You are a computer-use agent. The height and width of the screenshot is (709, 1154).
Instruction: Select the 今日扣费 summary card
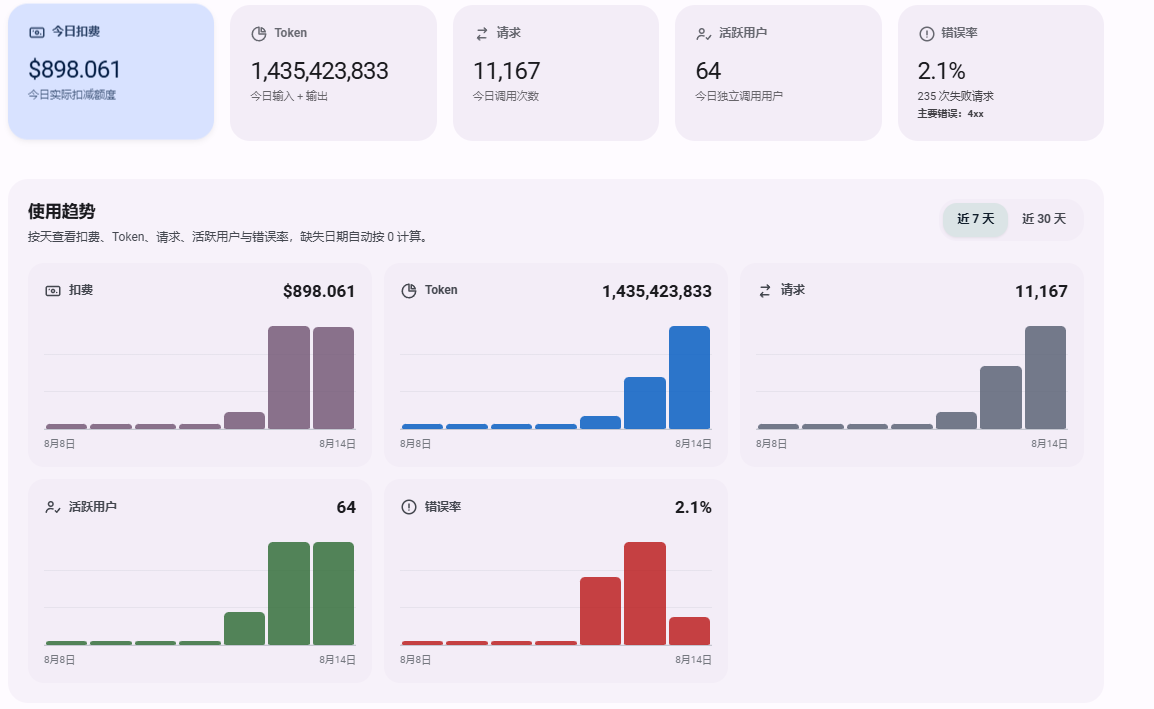[111, 71]
